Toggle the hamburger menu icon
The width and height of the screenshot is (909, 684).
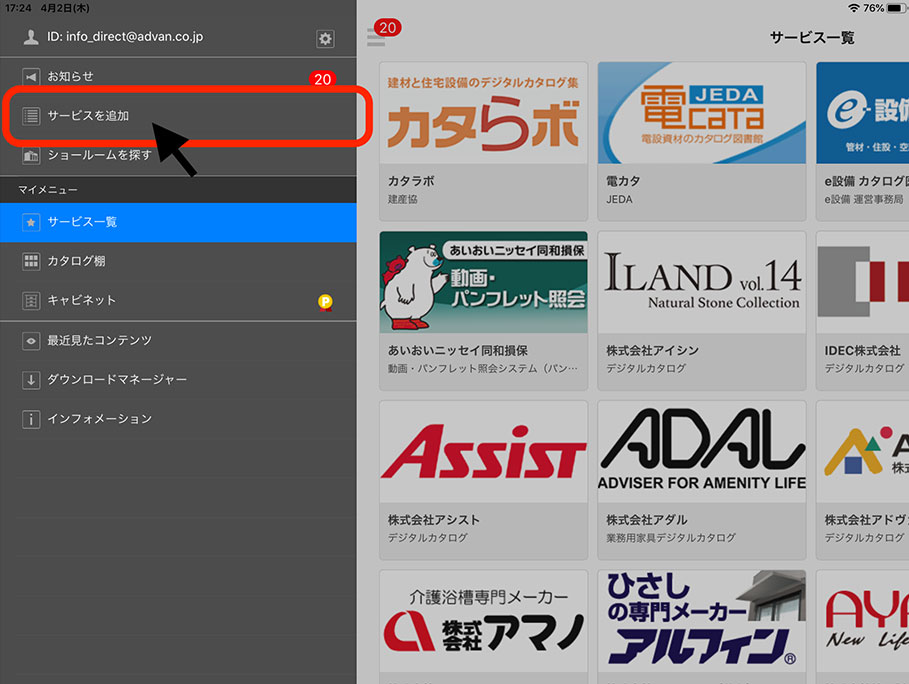376,38
